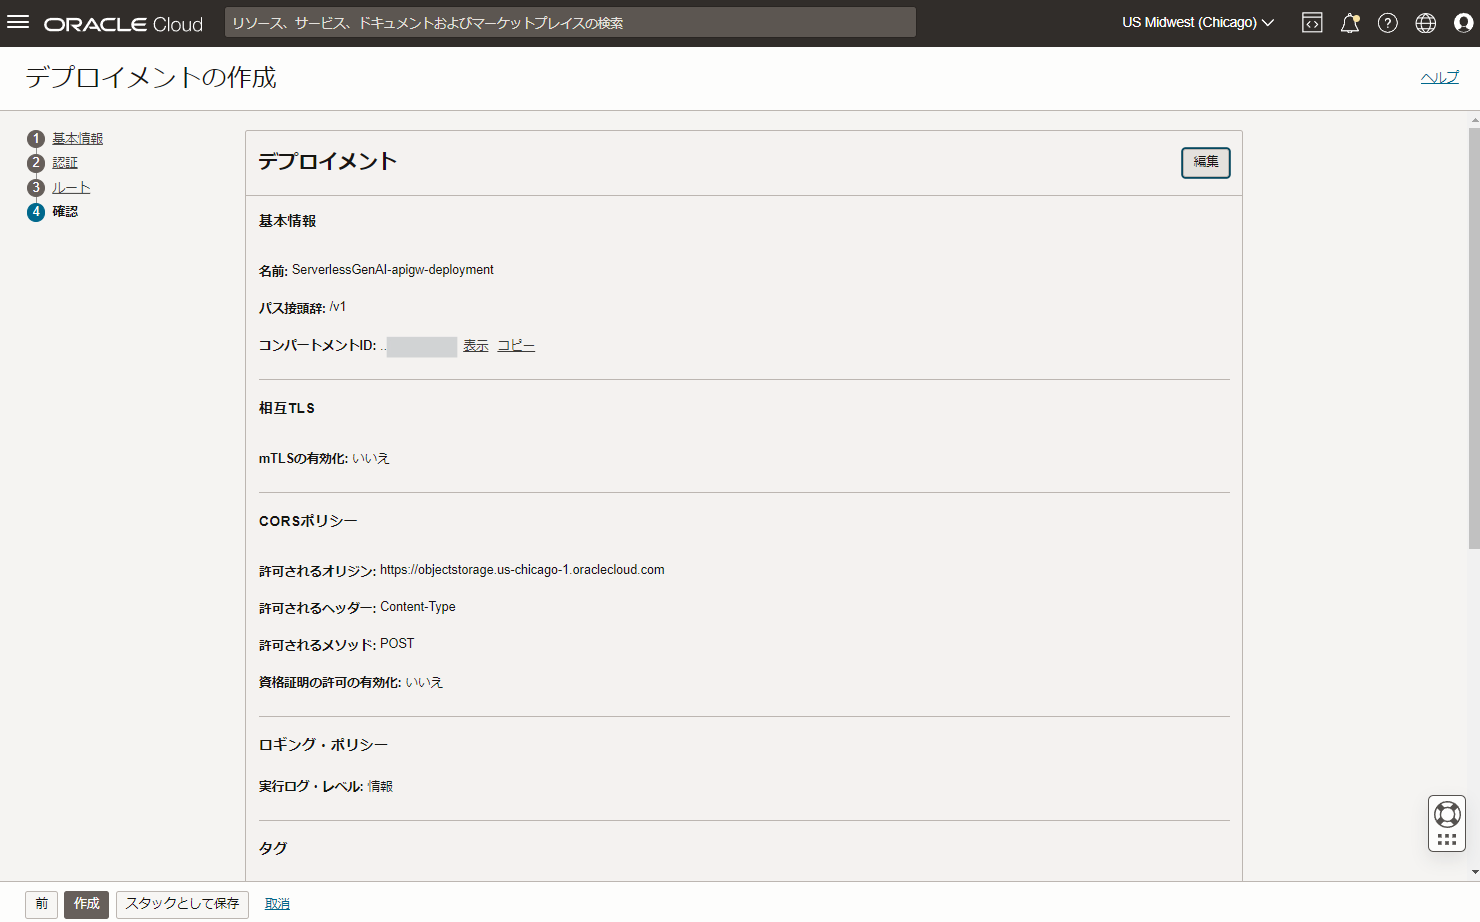Click the 相互TLS section heading

[x=287, y=408]
